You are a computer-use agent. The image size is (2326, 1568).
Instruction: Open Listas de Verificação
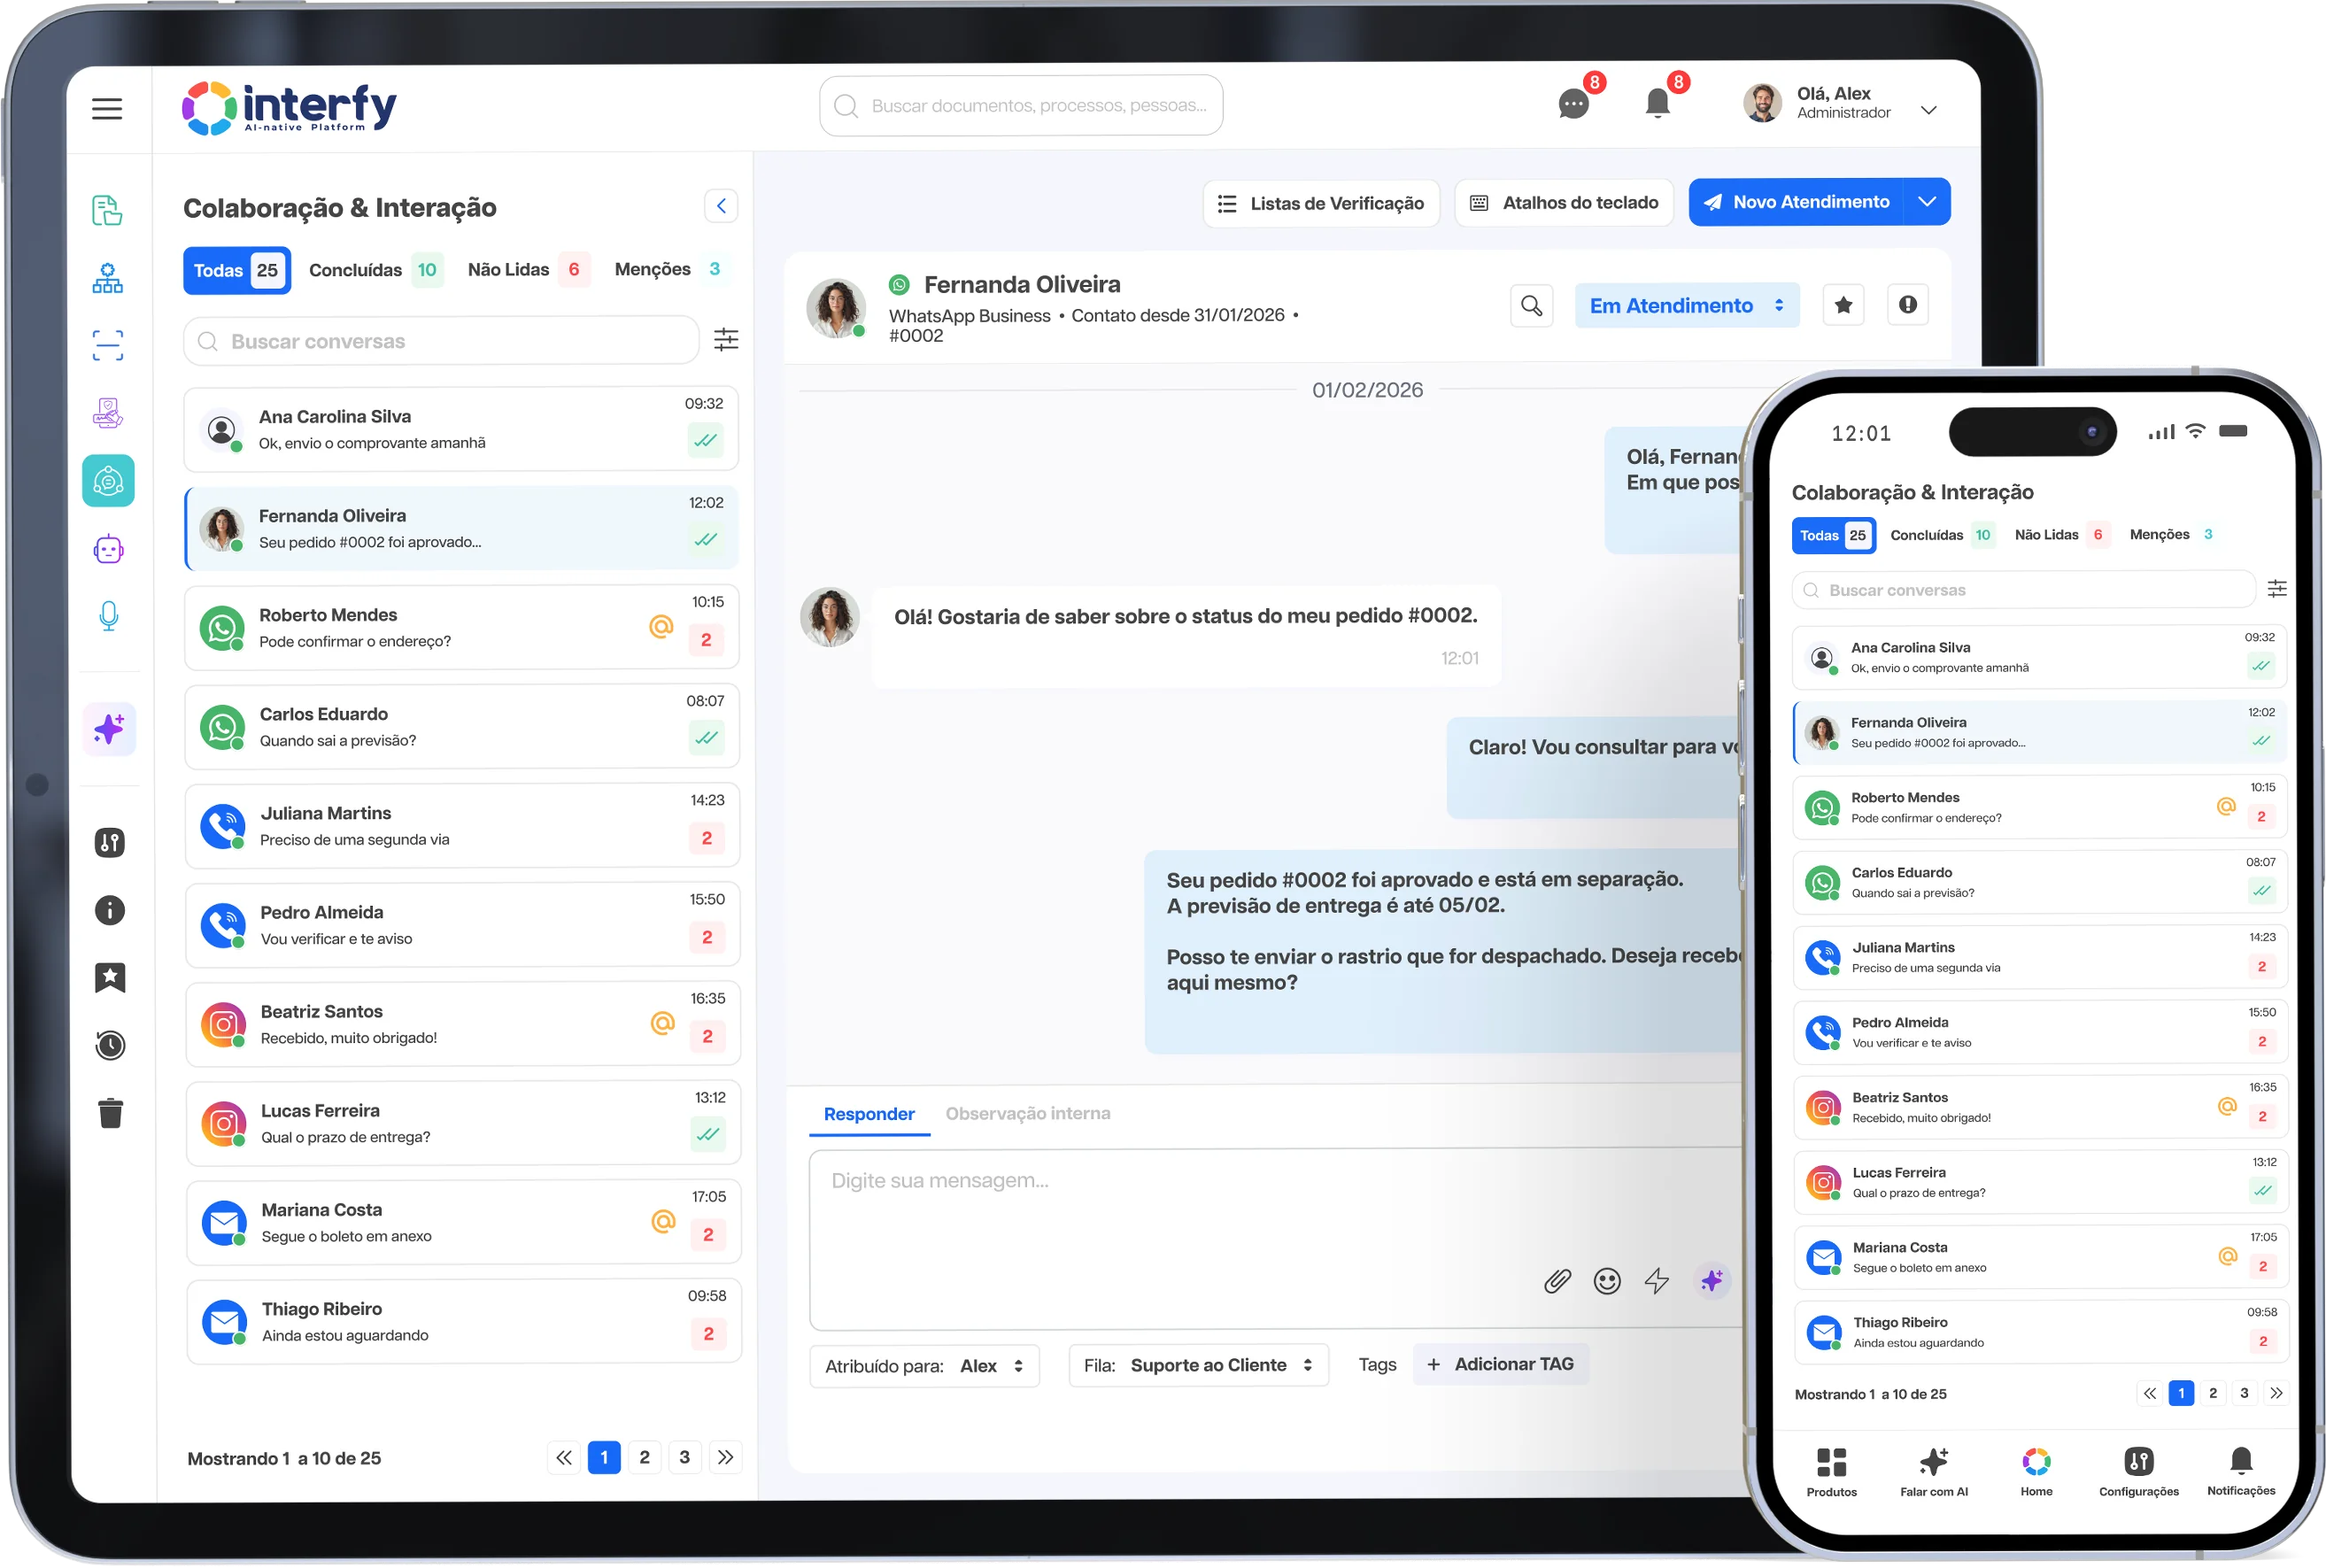[x=1321, y=204]
